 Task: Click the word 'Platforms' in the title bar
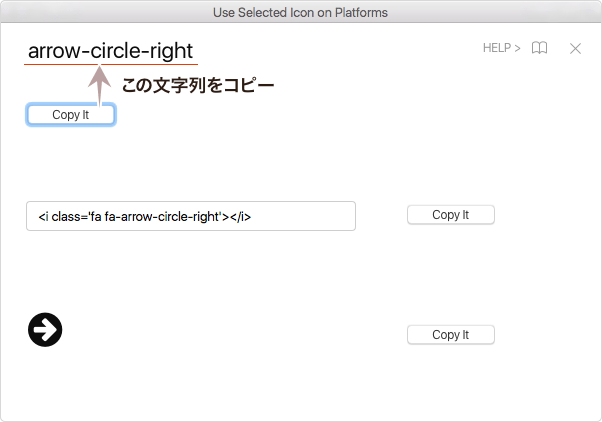[359, 12]
